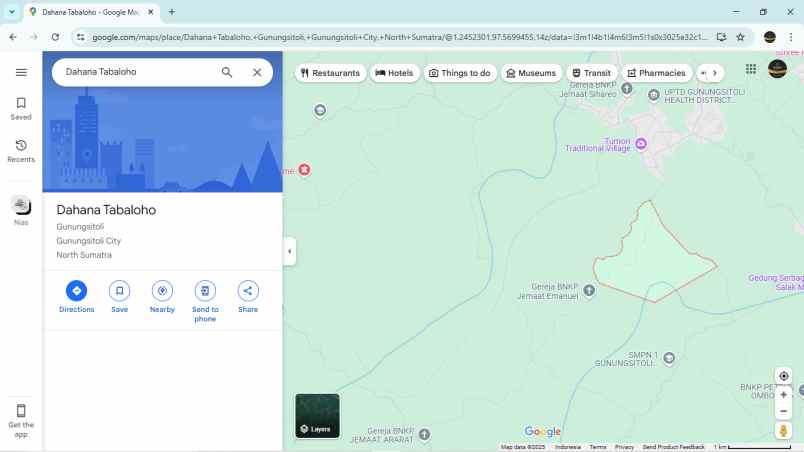
Task: Filter map by Hotels
Action: pos(394,73)
